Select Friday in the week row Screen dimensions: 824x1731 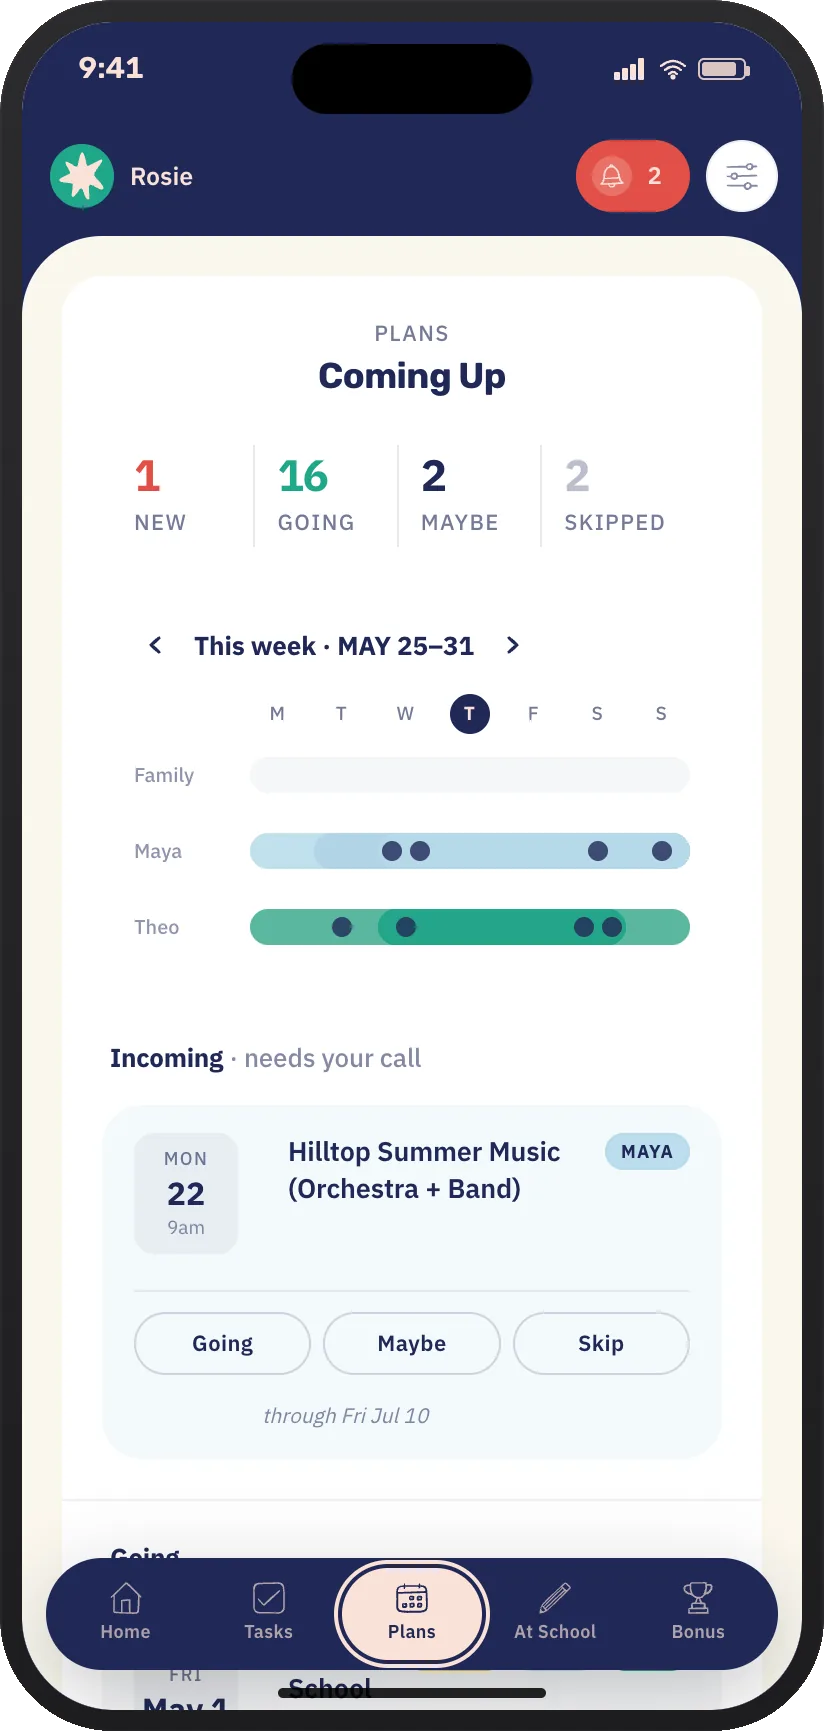coord(533,713)
